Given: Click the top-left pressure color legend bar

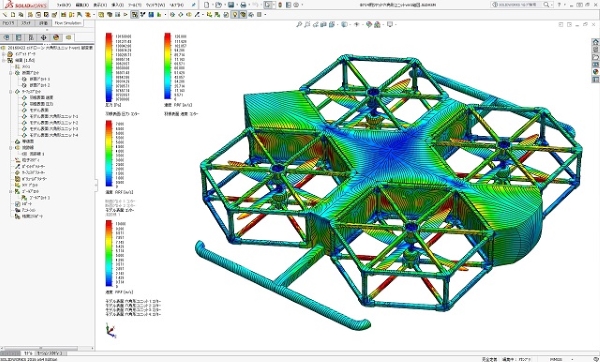Looking at the screenshot, I should (109, 67).
